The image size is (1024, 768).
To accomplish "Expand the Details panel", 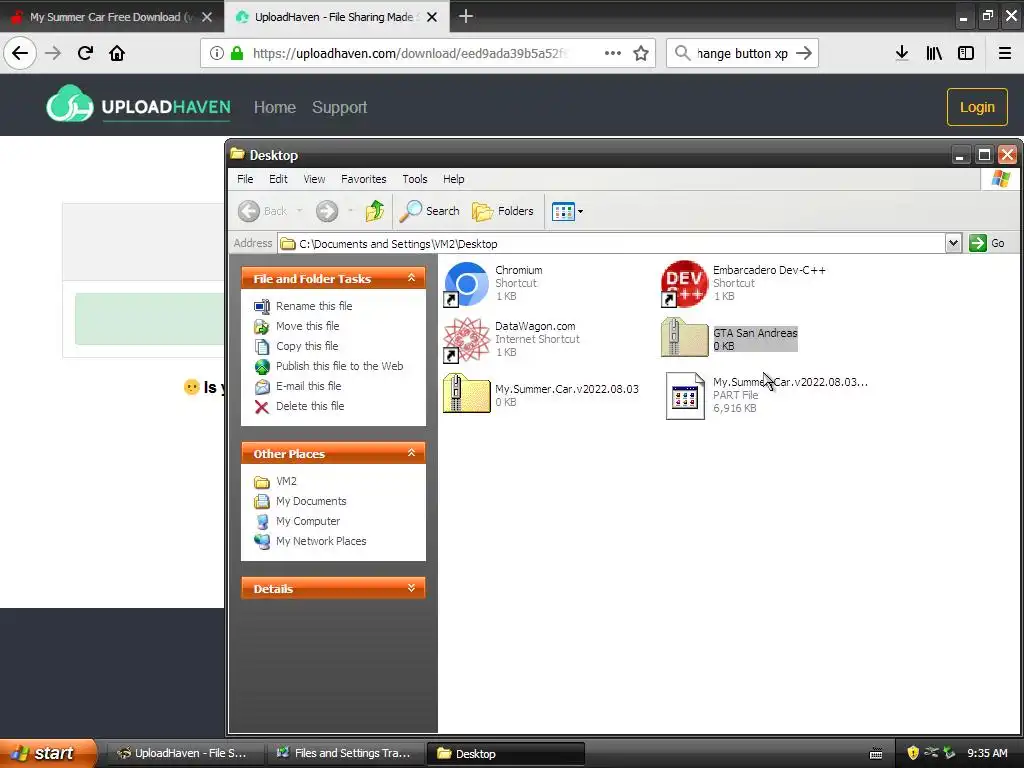I will pyautogui.click(x=411, y=588).
